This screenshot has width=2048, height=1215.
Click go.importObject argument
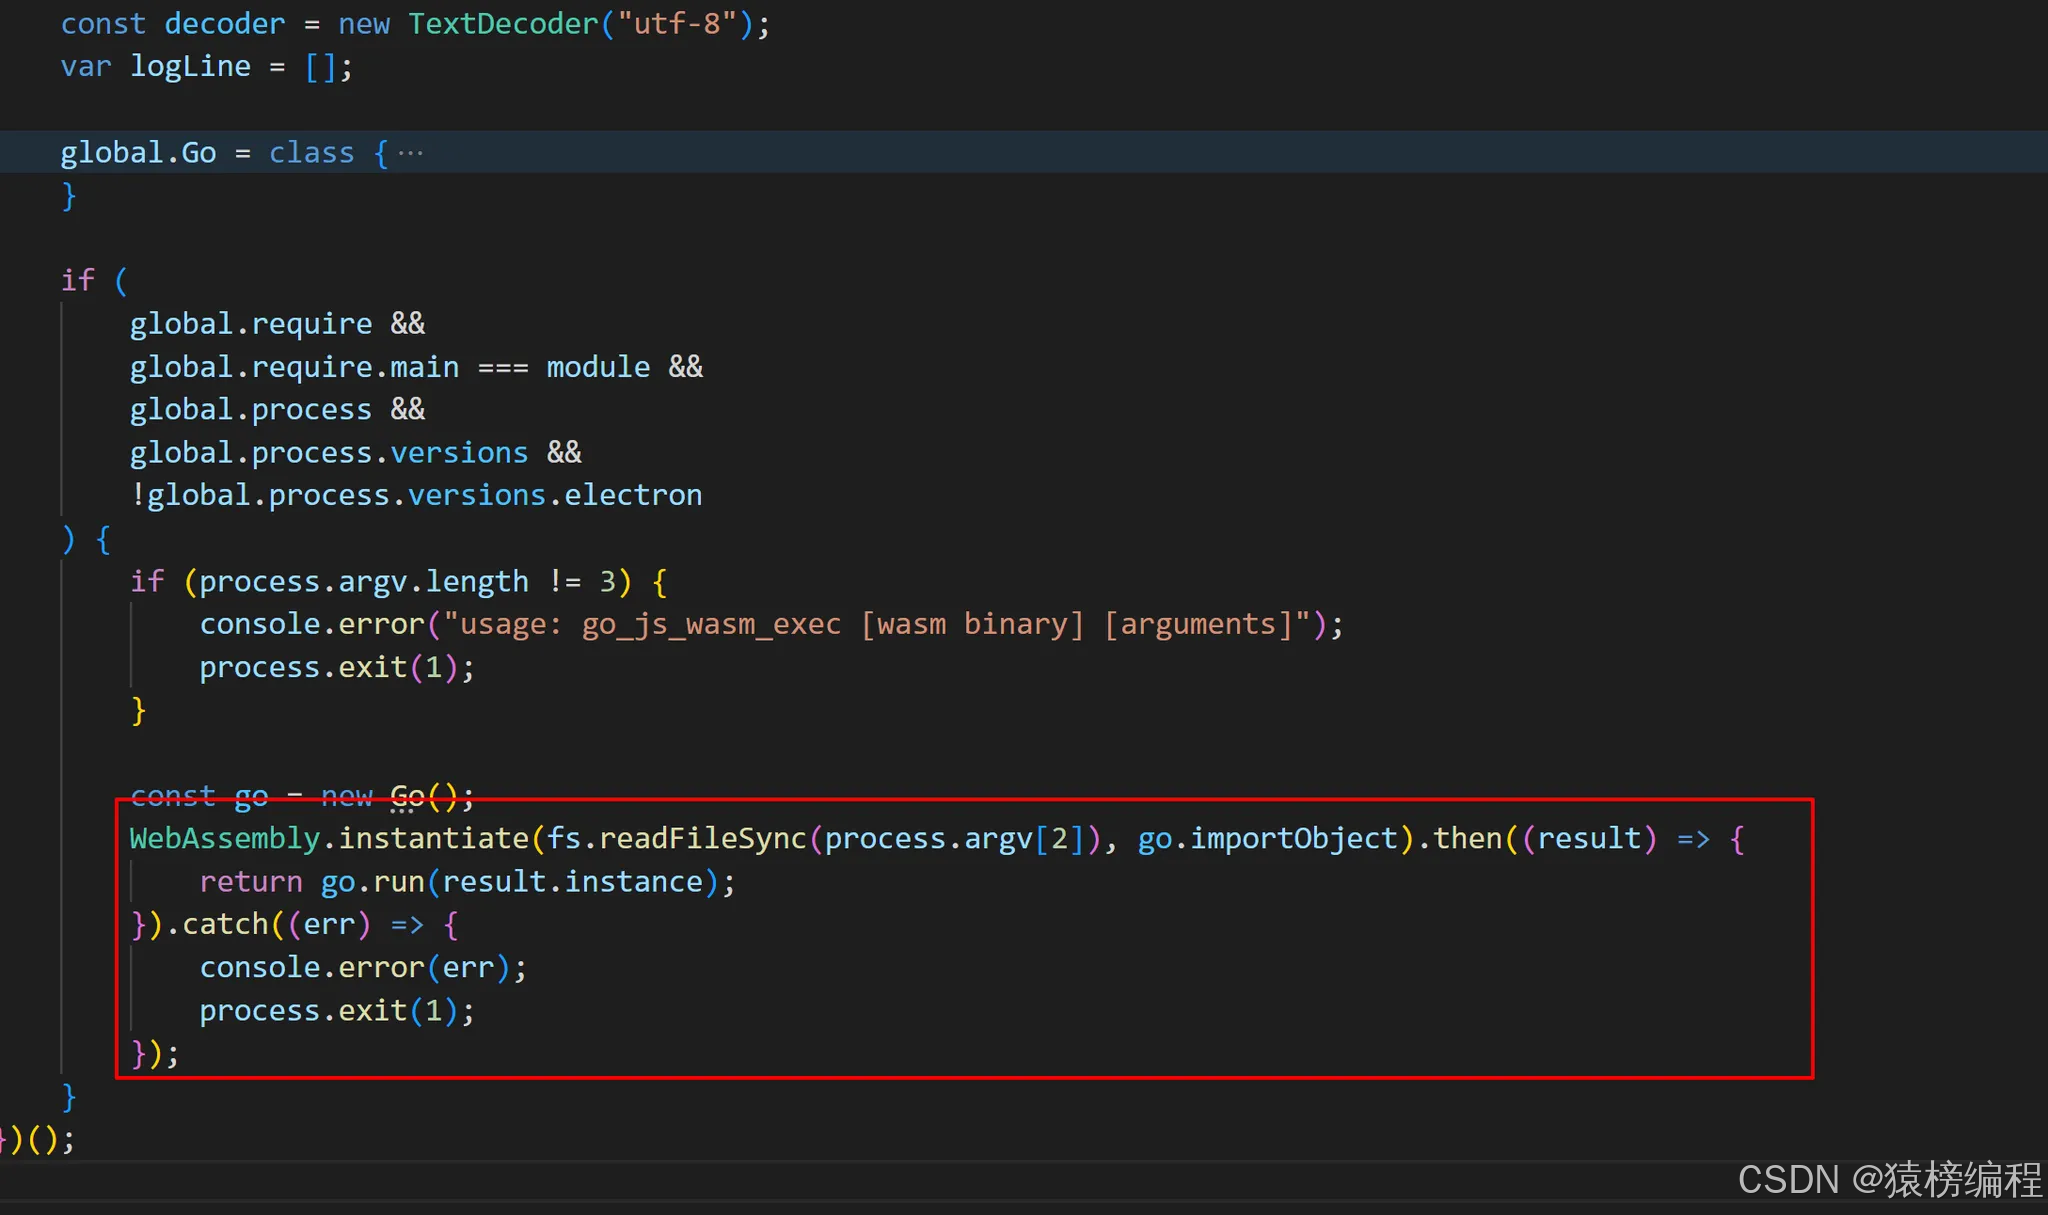(x=1268, y=838)
